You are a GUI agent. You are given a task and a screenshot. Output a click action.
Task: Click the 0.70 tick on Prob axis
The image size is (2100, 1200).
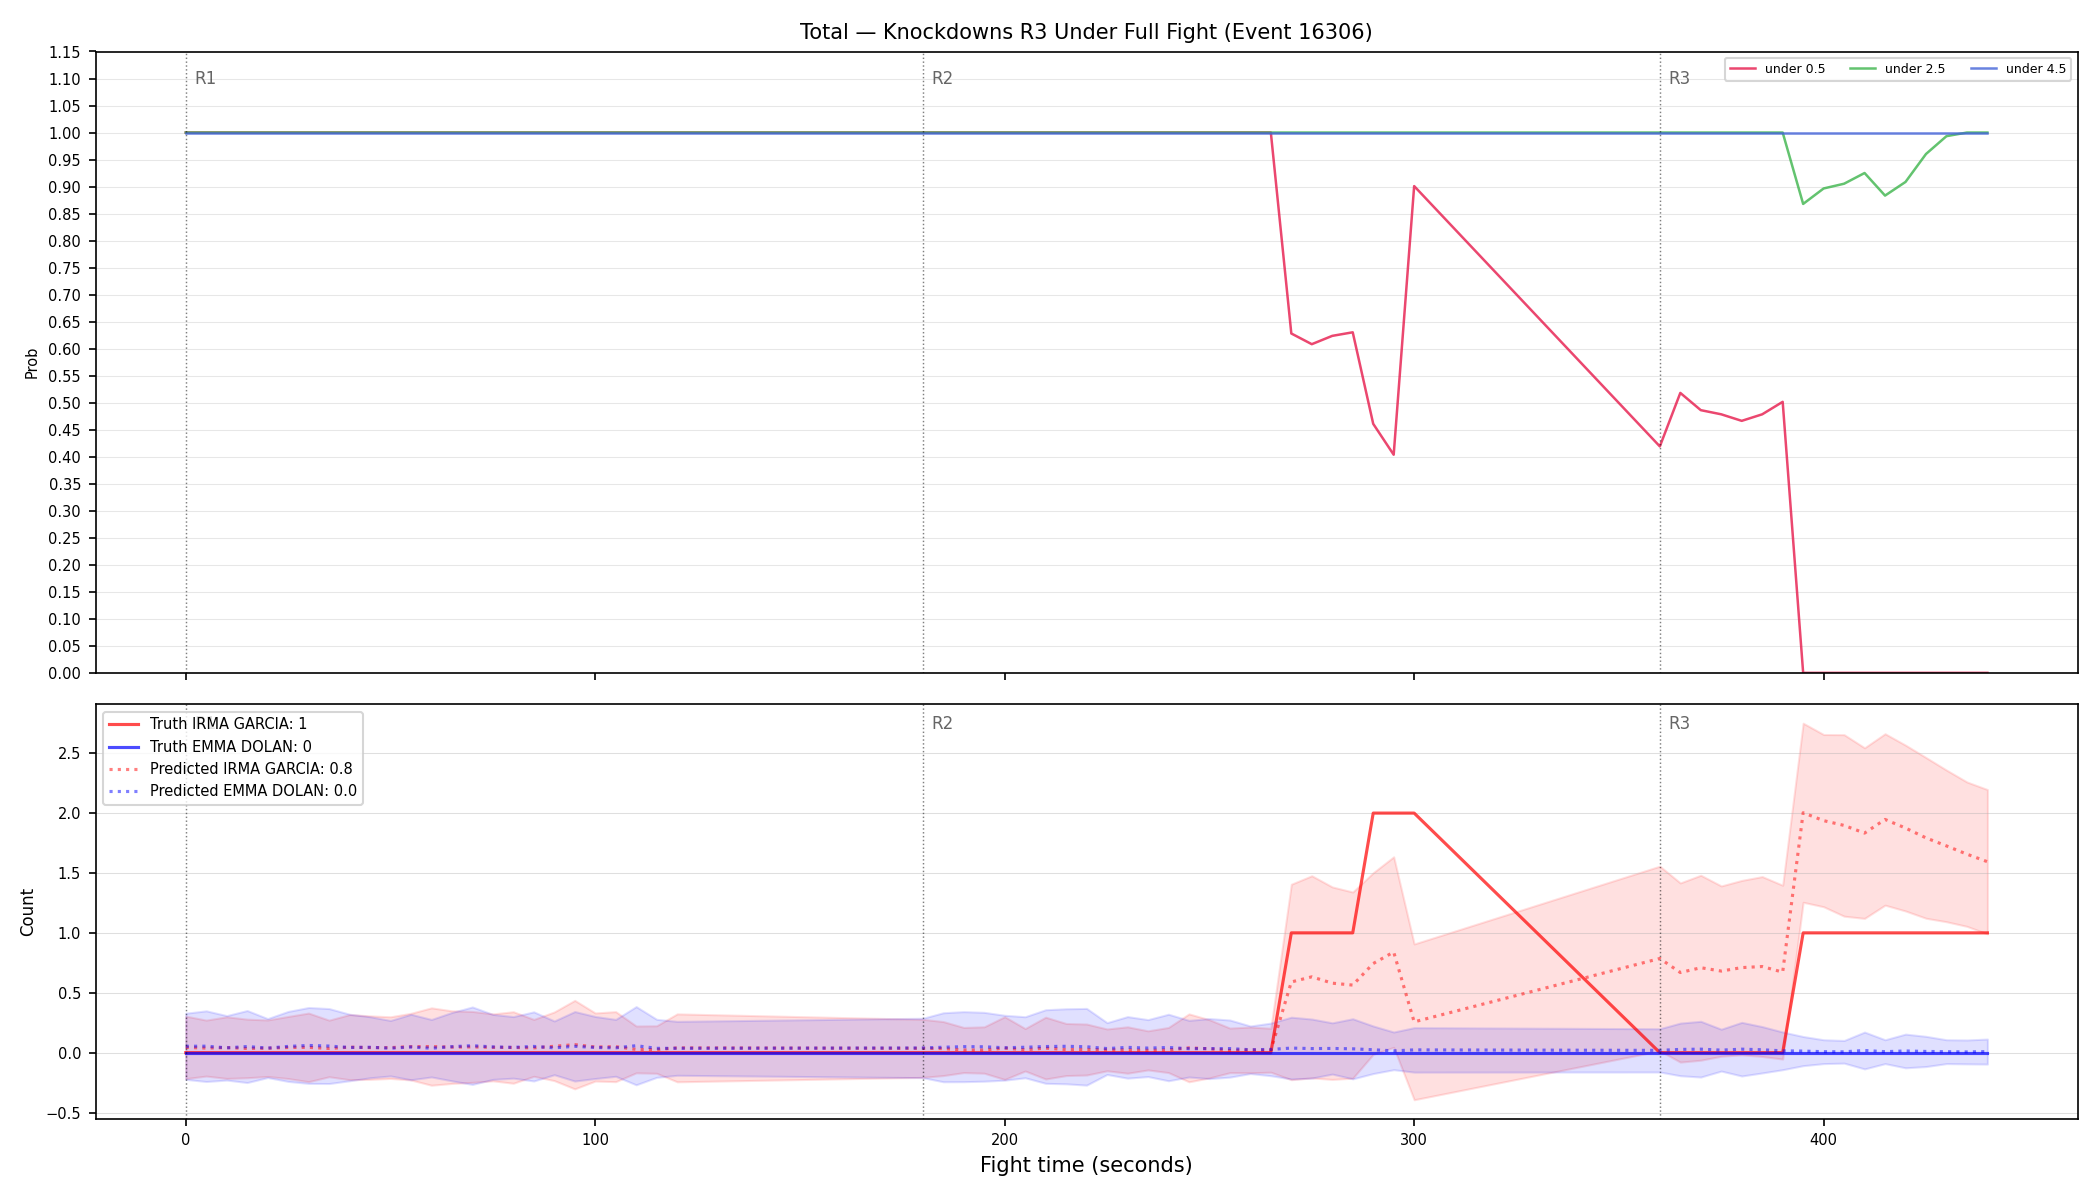tap(64, 295)
